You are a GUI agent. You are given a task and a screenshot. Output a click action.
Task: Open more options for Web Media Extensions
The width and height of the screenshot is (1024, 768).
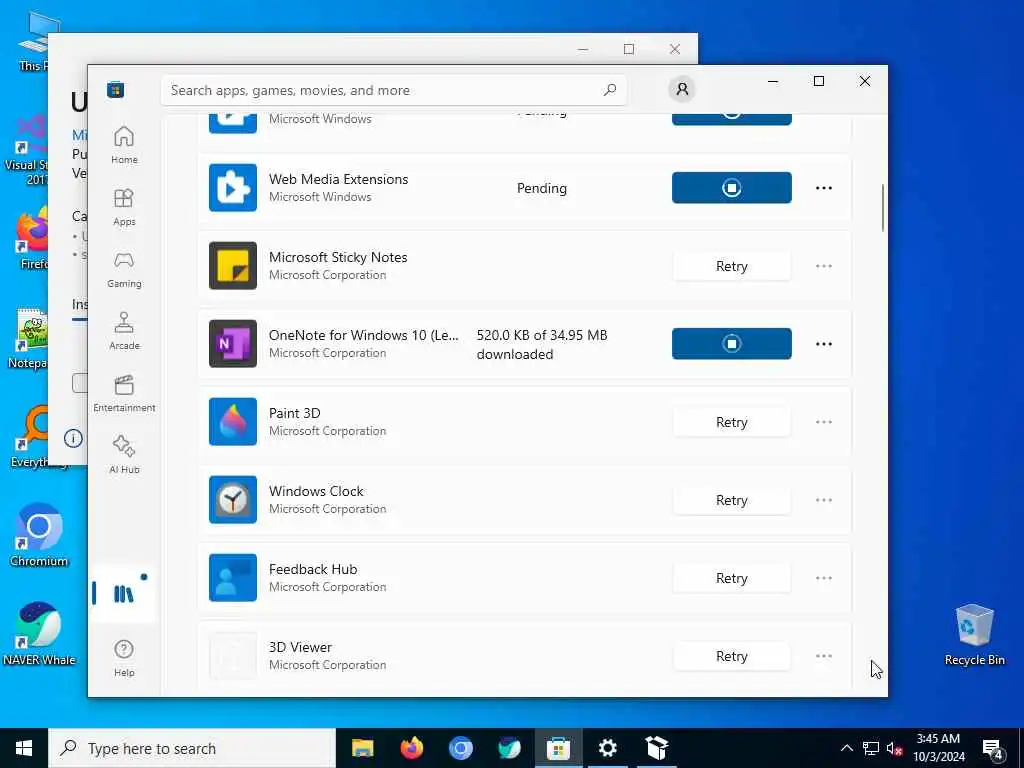tap(824, 188)
